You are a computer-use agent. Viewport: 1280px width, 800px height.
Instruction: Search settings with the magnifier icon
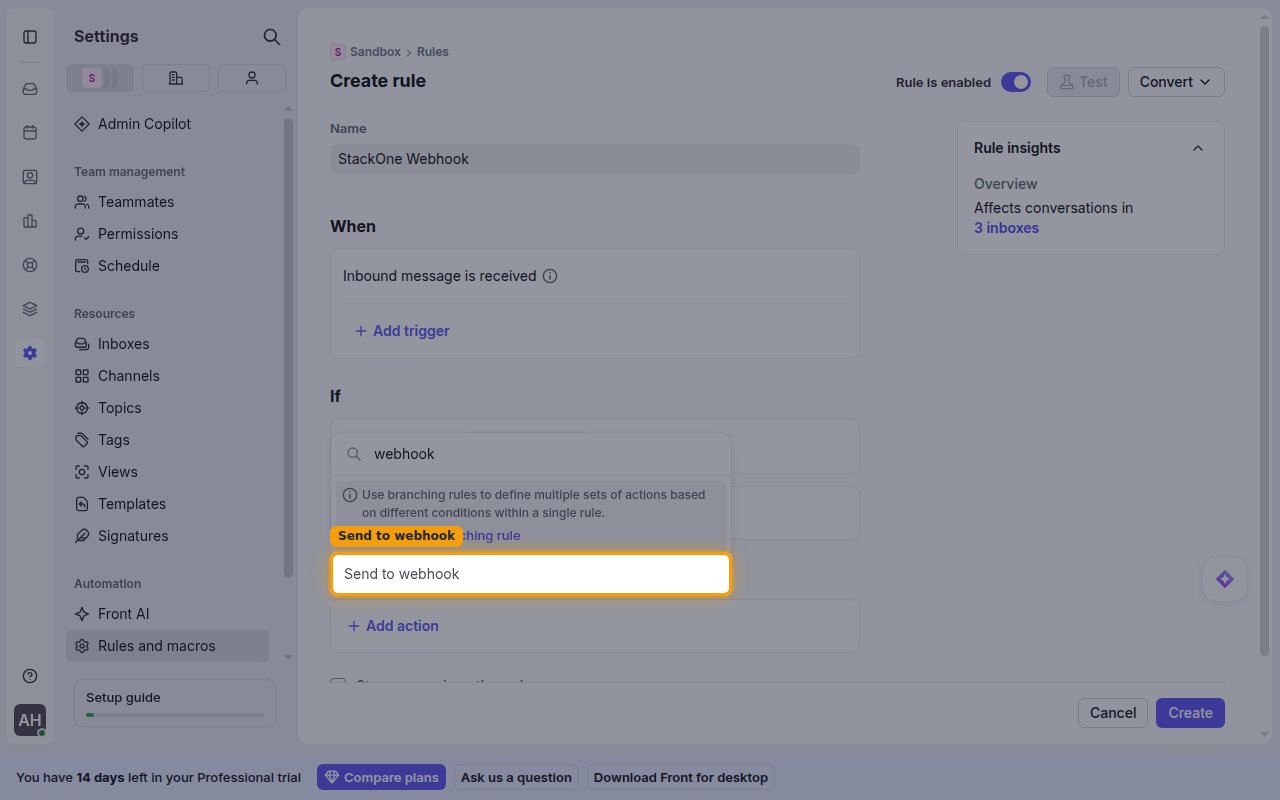pyautogui.click(x=271, y=37)
